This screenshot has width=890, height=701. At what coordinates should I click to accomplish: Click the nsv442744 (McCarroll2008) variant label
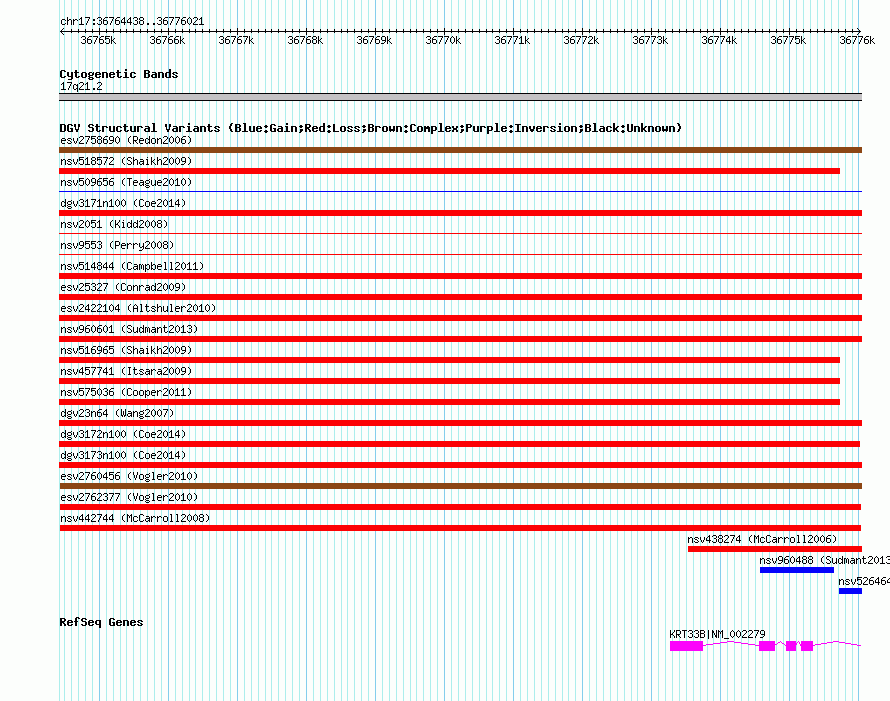pos(135,518)
